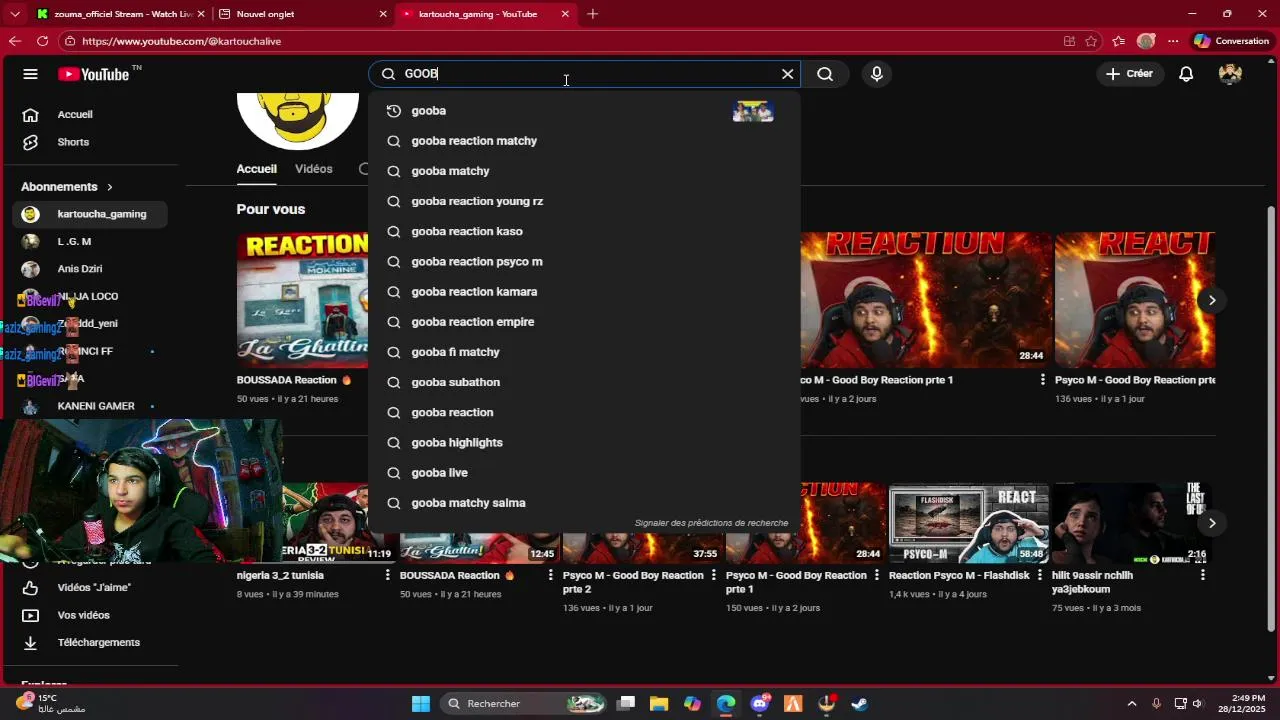Show hidden system tray icons
1280x720 pixels.
[1132, 704]
